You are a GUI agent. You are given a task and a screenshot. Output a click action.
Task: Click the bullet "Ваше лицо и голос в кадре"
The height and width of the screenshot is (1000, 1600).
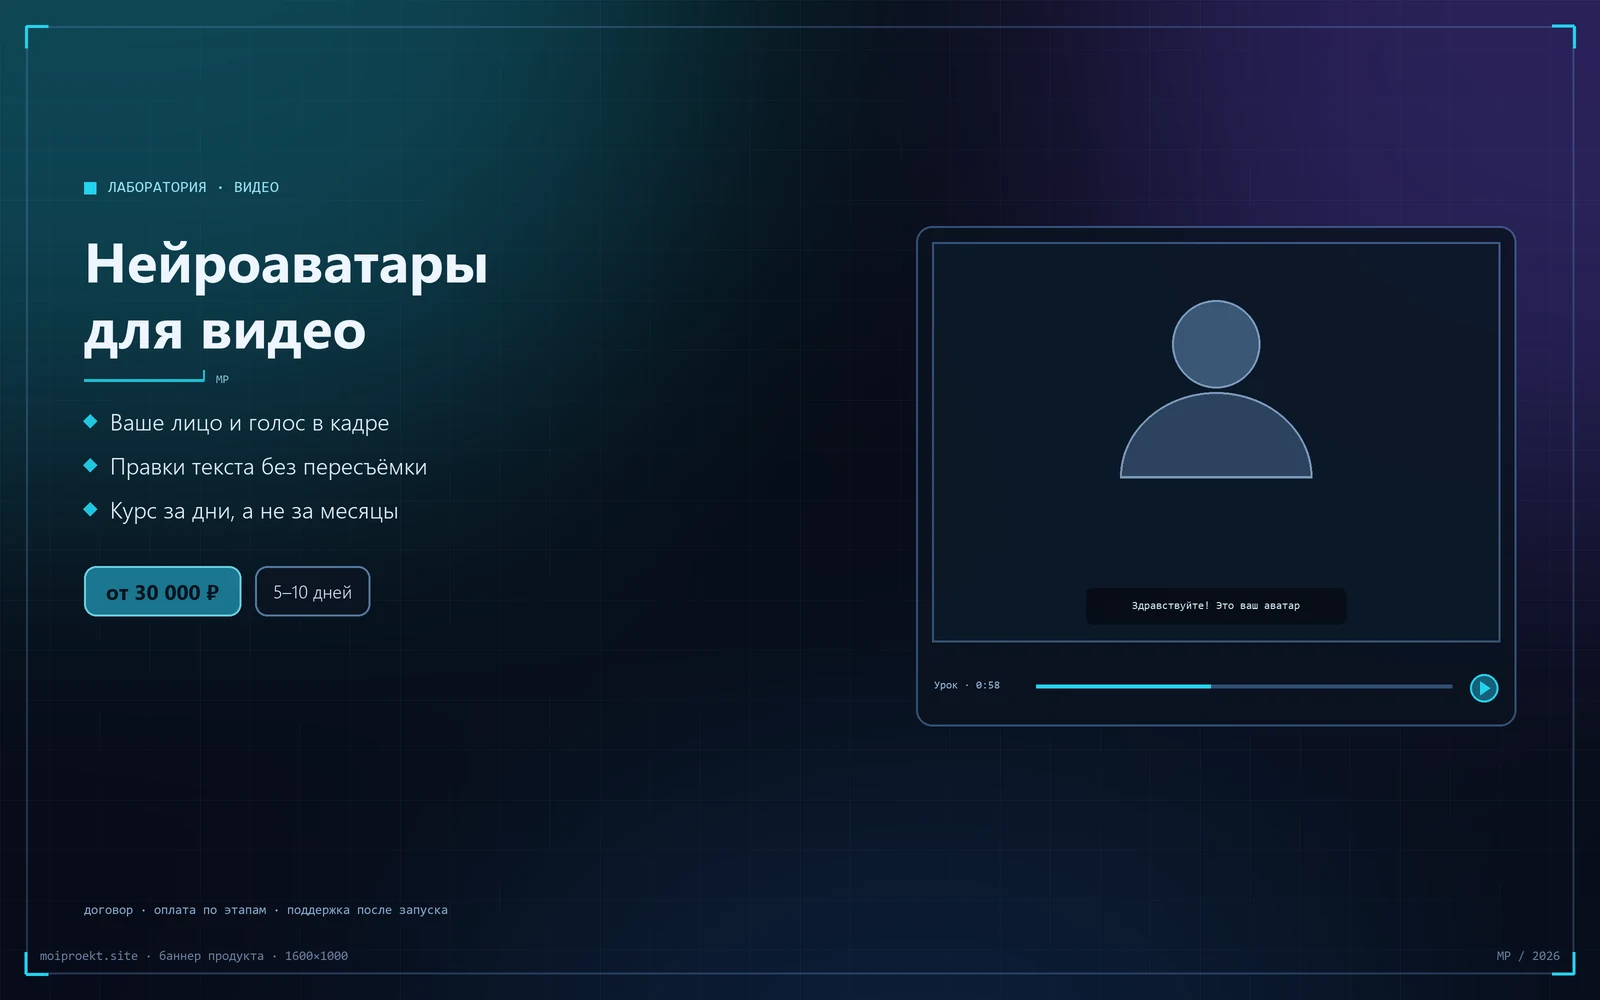[249, 423]
